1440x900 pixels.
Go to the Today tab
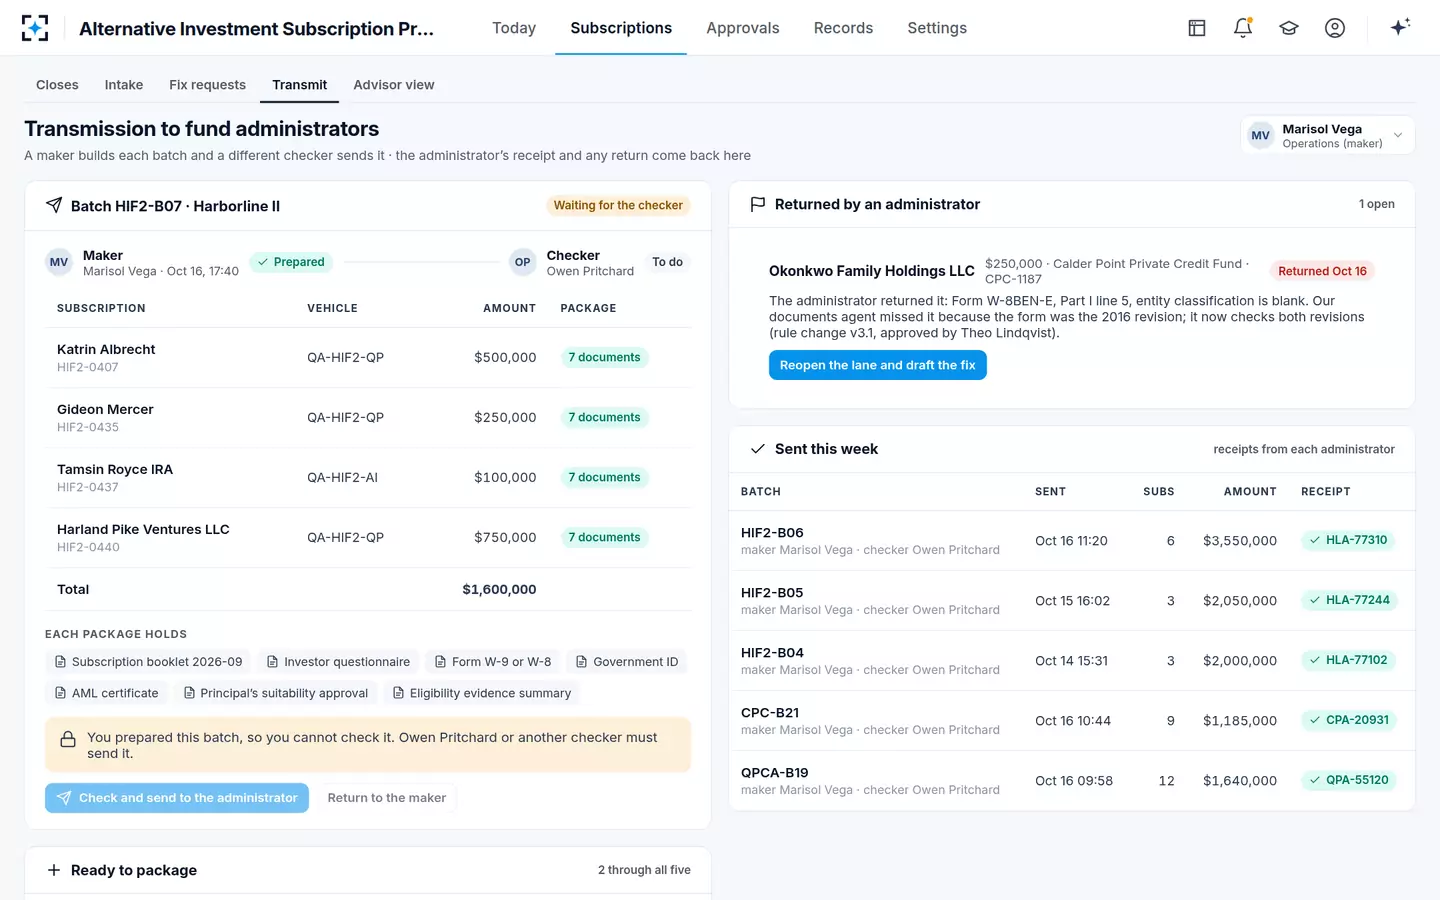coord(514,28)
